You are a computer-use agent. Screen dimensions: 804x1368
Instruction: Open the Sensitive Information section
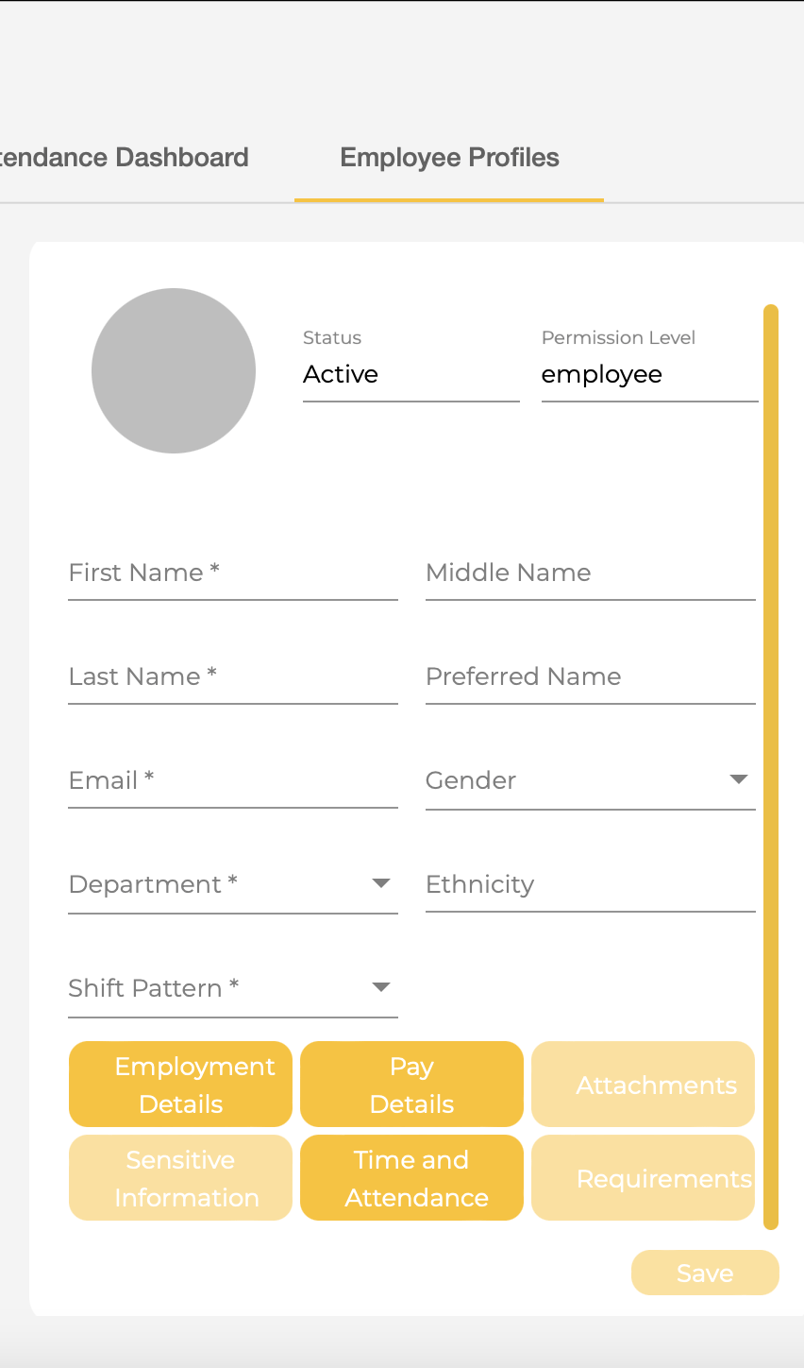[180, 1178]
